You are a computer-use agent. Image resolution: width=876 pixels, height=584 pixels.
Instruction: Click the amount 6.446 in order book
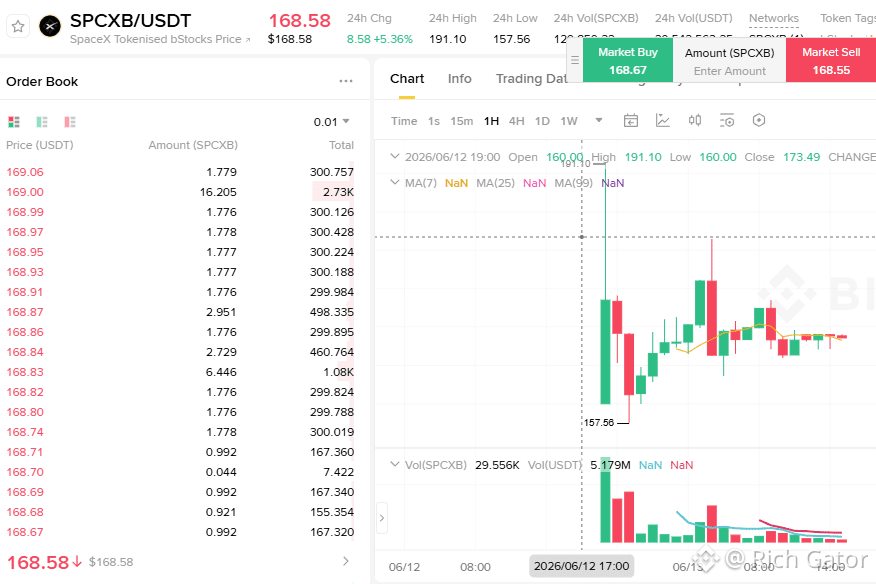(221, 372)
